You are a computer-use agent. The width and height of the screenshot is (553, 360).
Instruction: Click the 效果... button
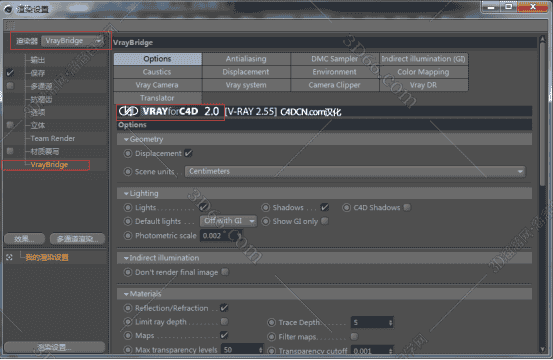click(24, 239)
